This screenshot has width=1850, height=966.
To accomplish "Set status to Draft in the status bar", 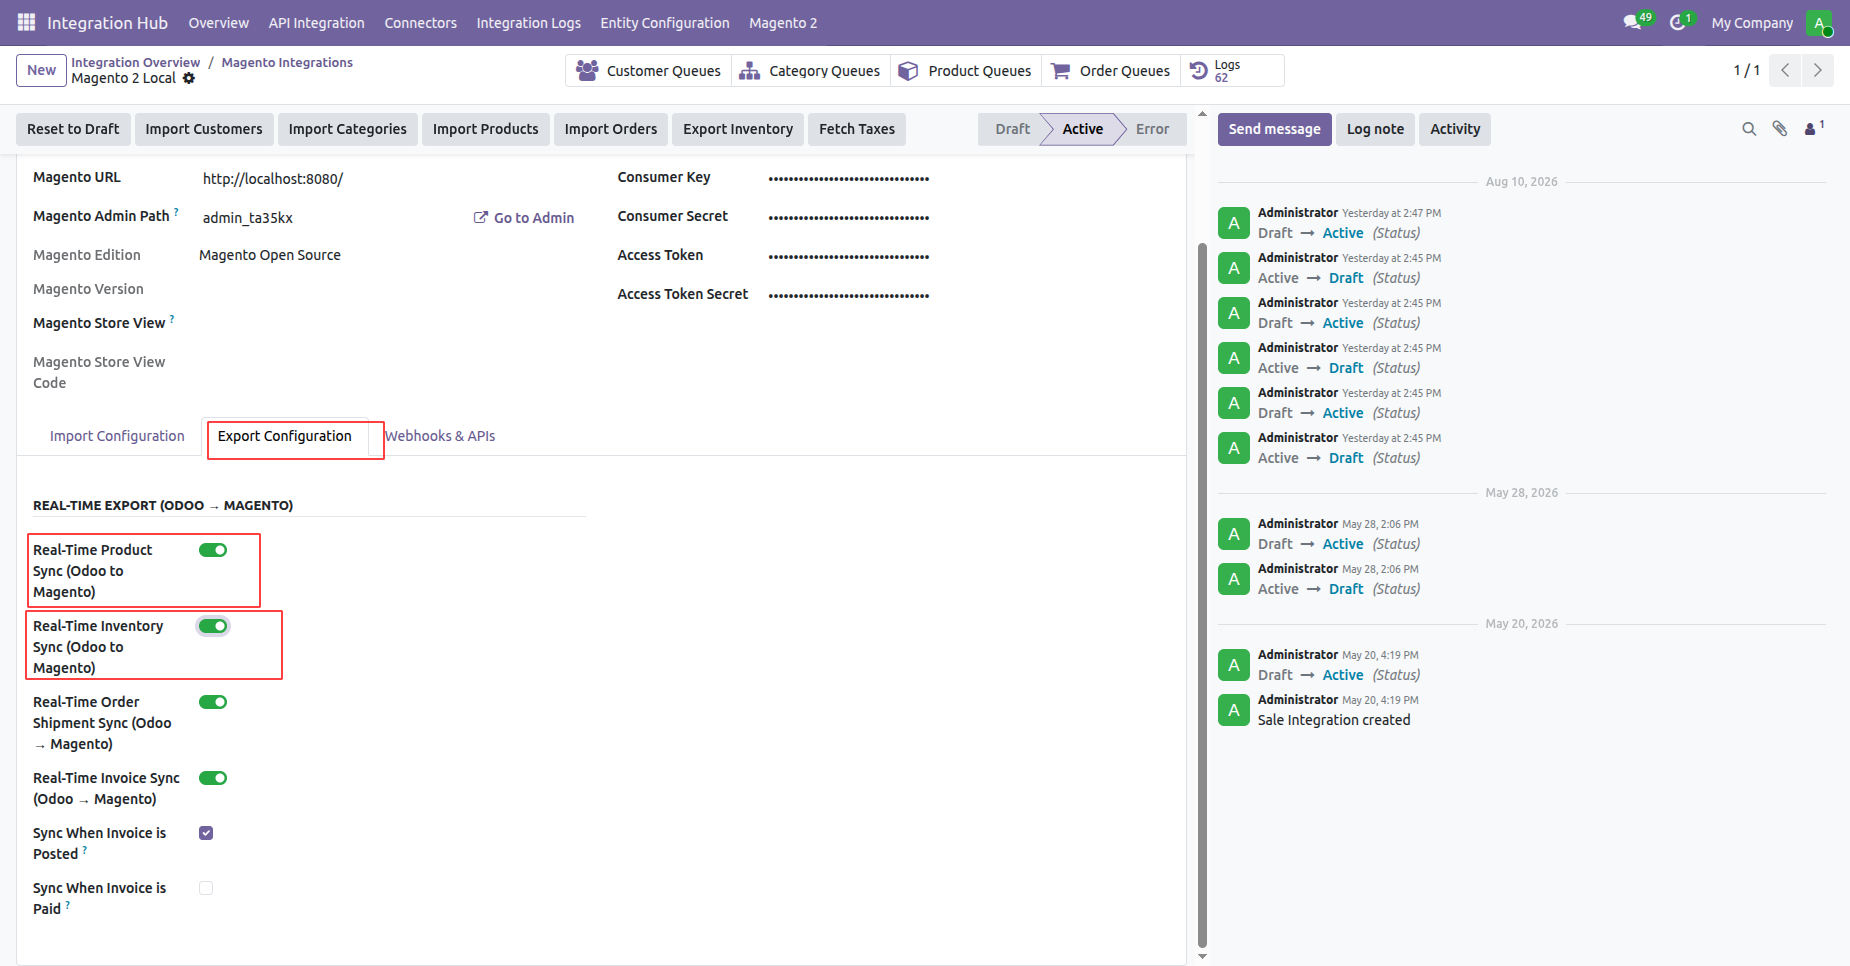I will (x=1012, y=129).
